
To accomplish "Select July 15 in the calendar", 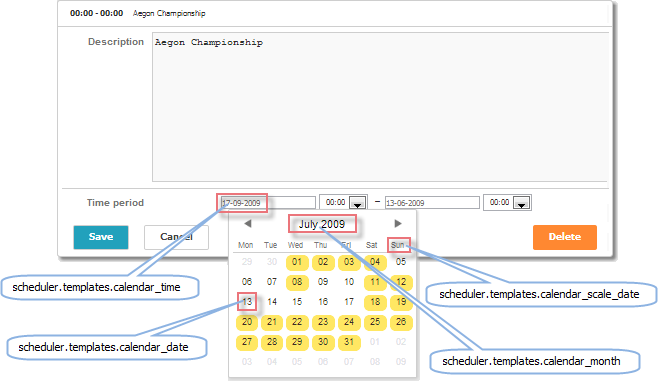I will (x=297, y=302).
